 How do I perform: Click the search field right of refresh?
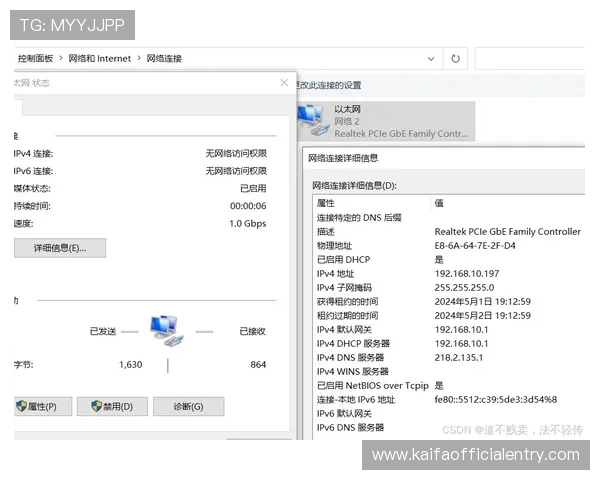[x=530, y=59]
